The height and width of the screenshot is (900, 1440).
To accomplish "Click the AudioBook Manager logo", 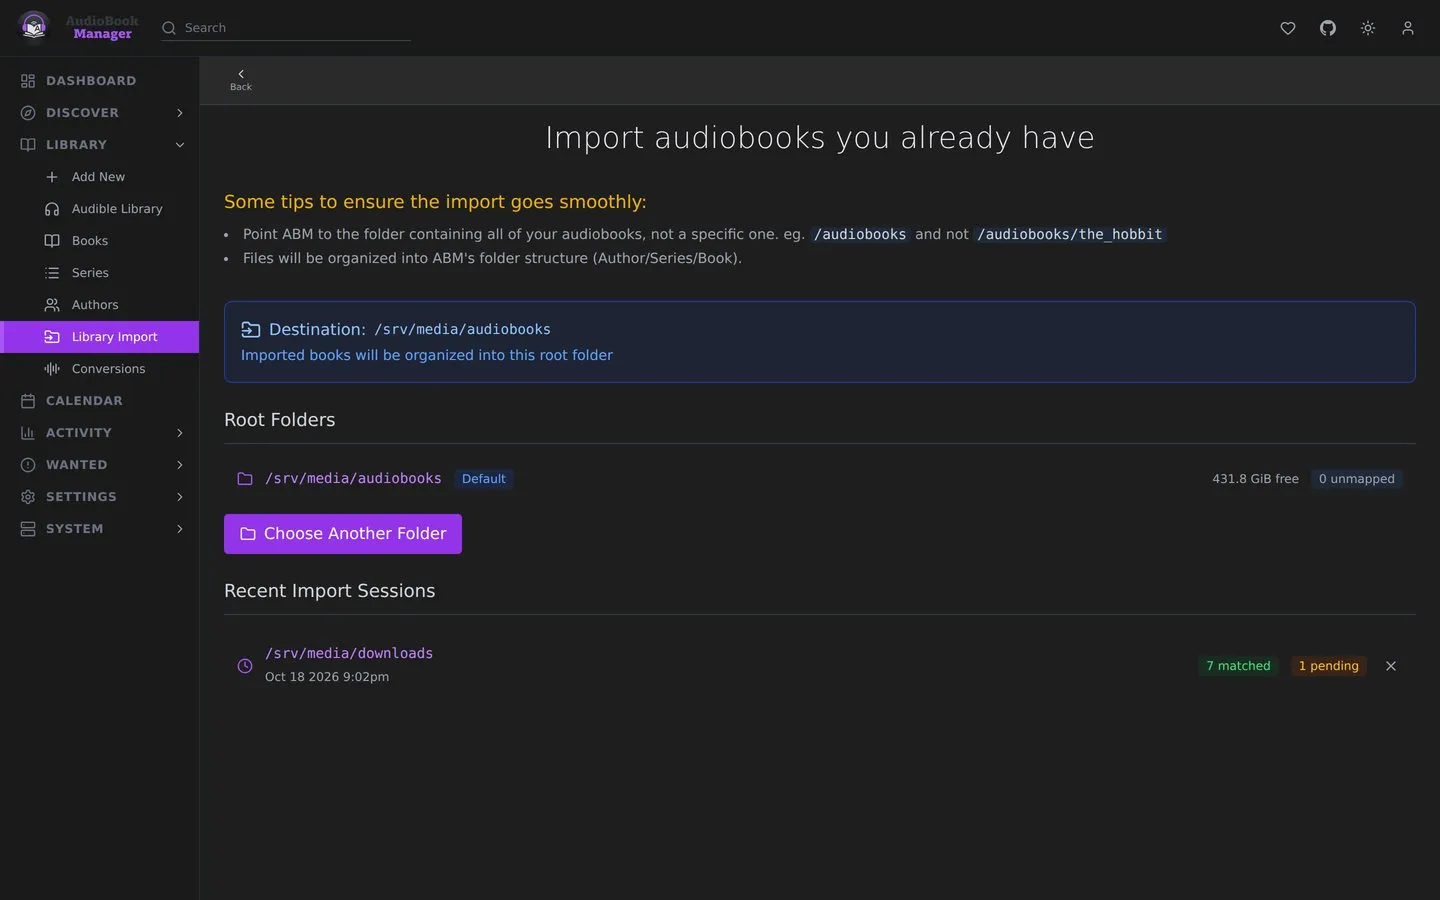I will point(78,27).
